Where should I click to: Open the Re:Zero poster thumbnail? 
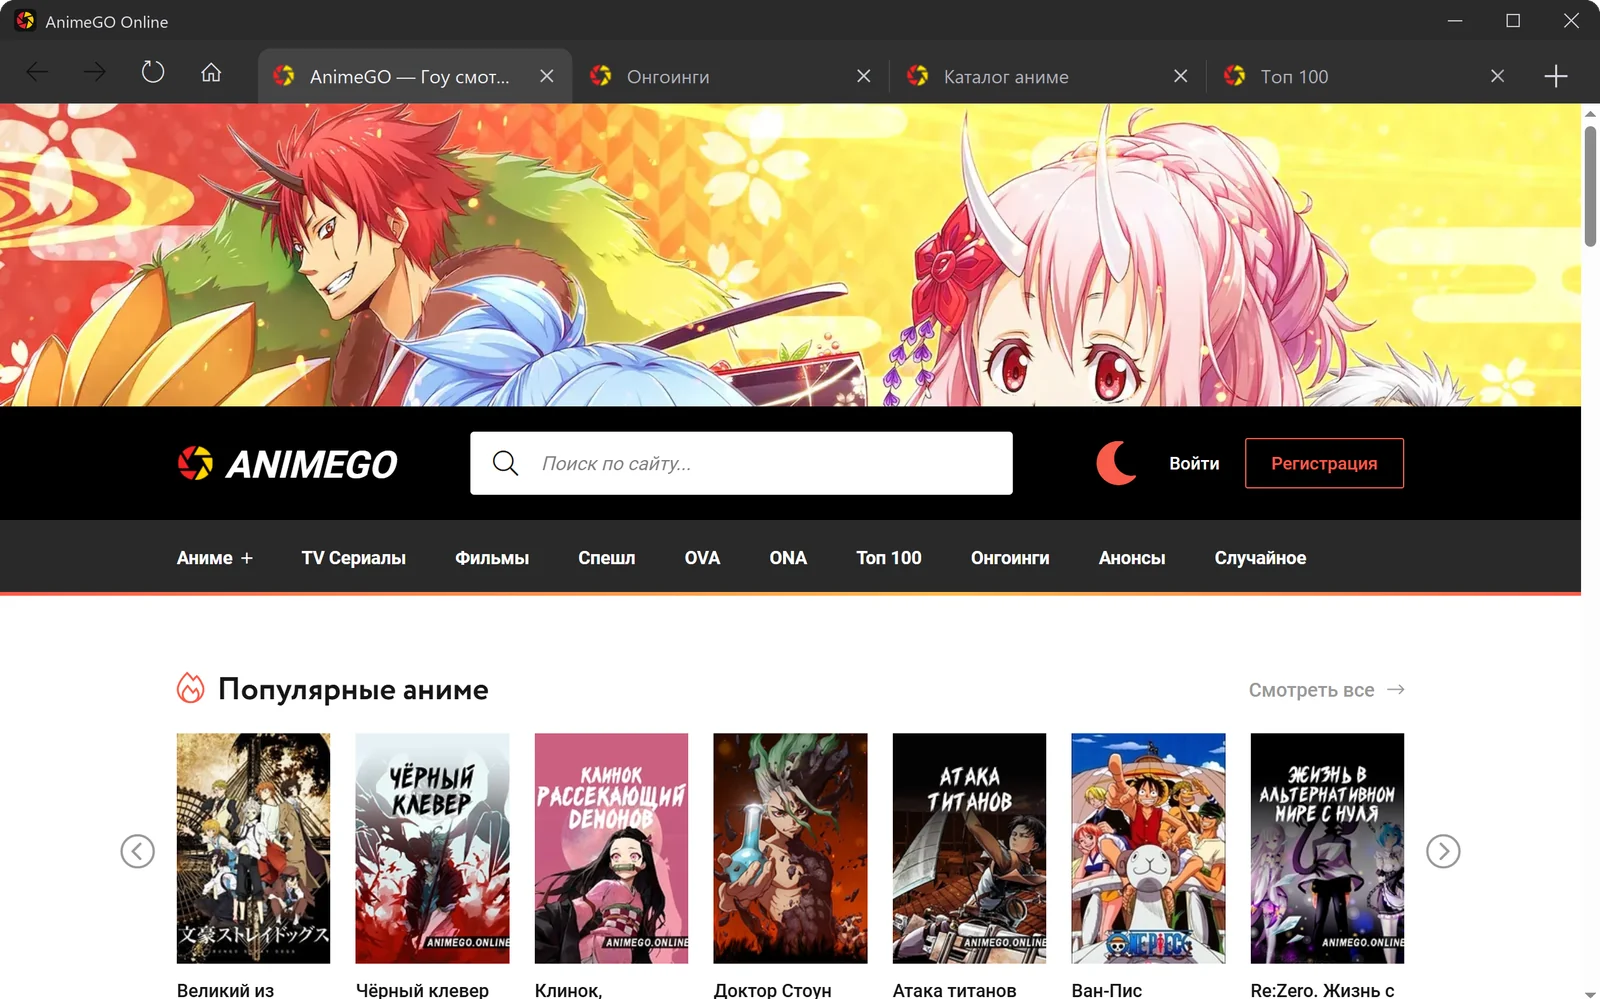[1327, 848]
